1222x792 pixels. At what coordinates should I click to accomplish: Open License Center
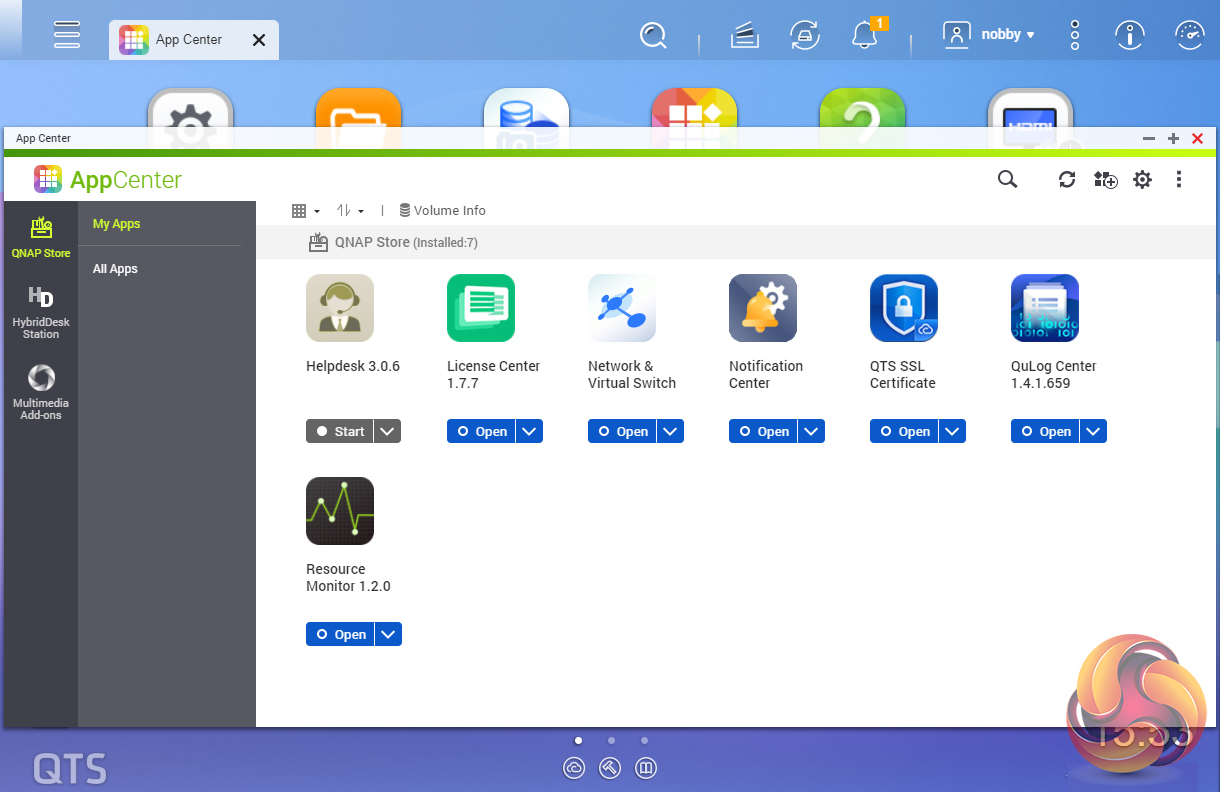tap(481, 431)
